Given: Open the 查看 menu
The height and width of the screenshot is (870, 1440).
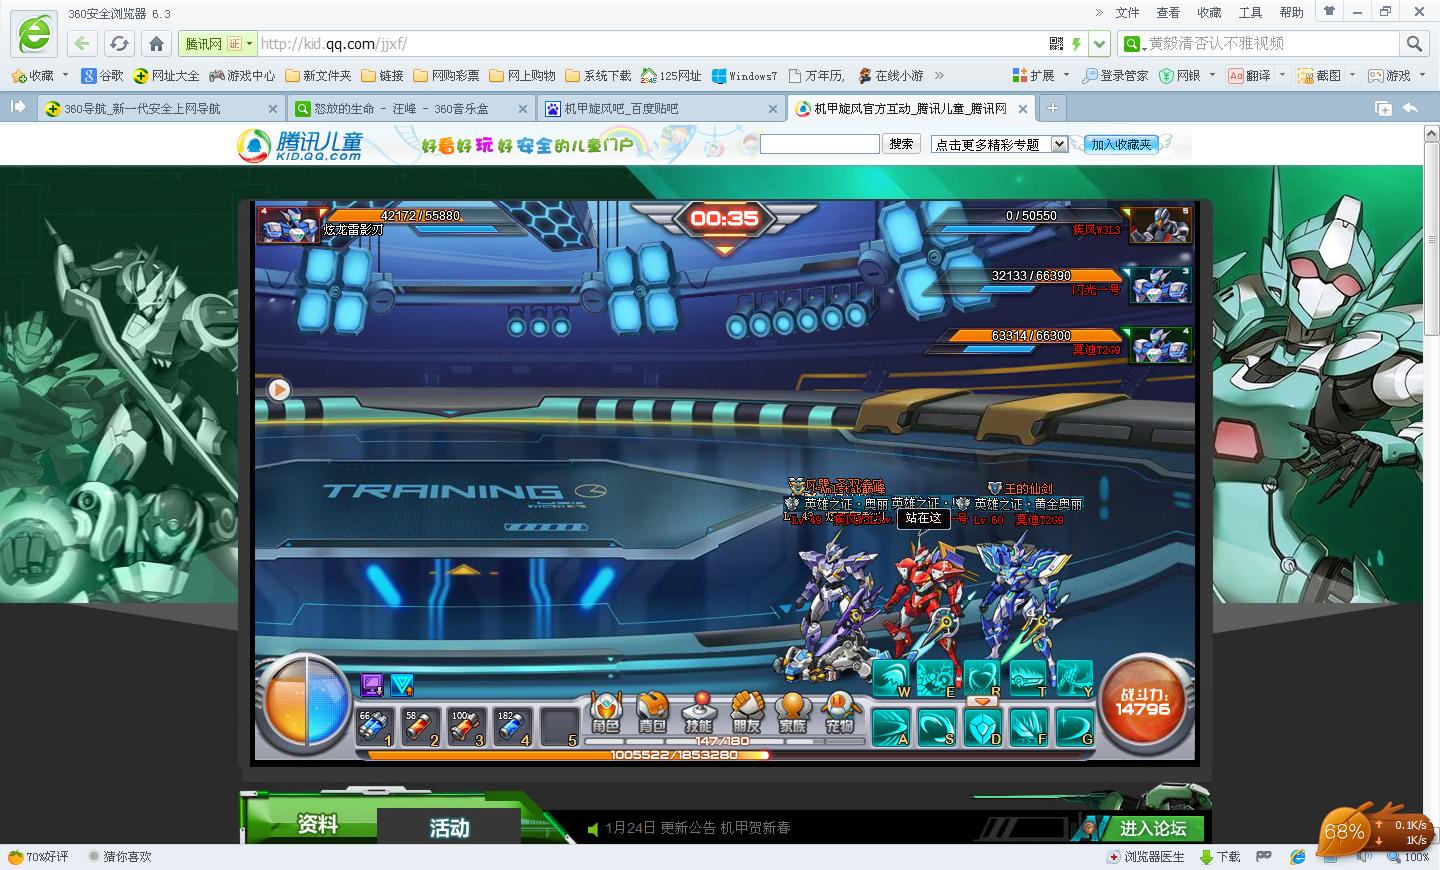Looking at the screenshot, I should (x=1168, y=13).
